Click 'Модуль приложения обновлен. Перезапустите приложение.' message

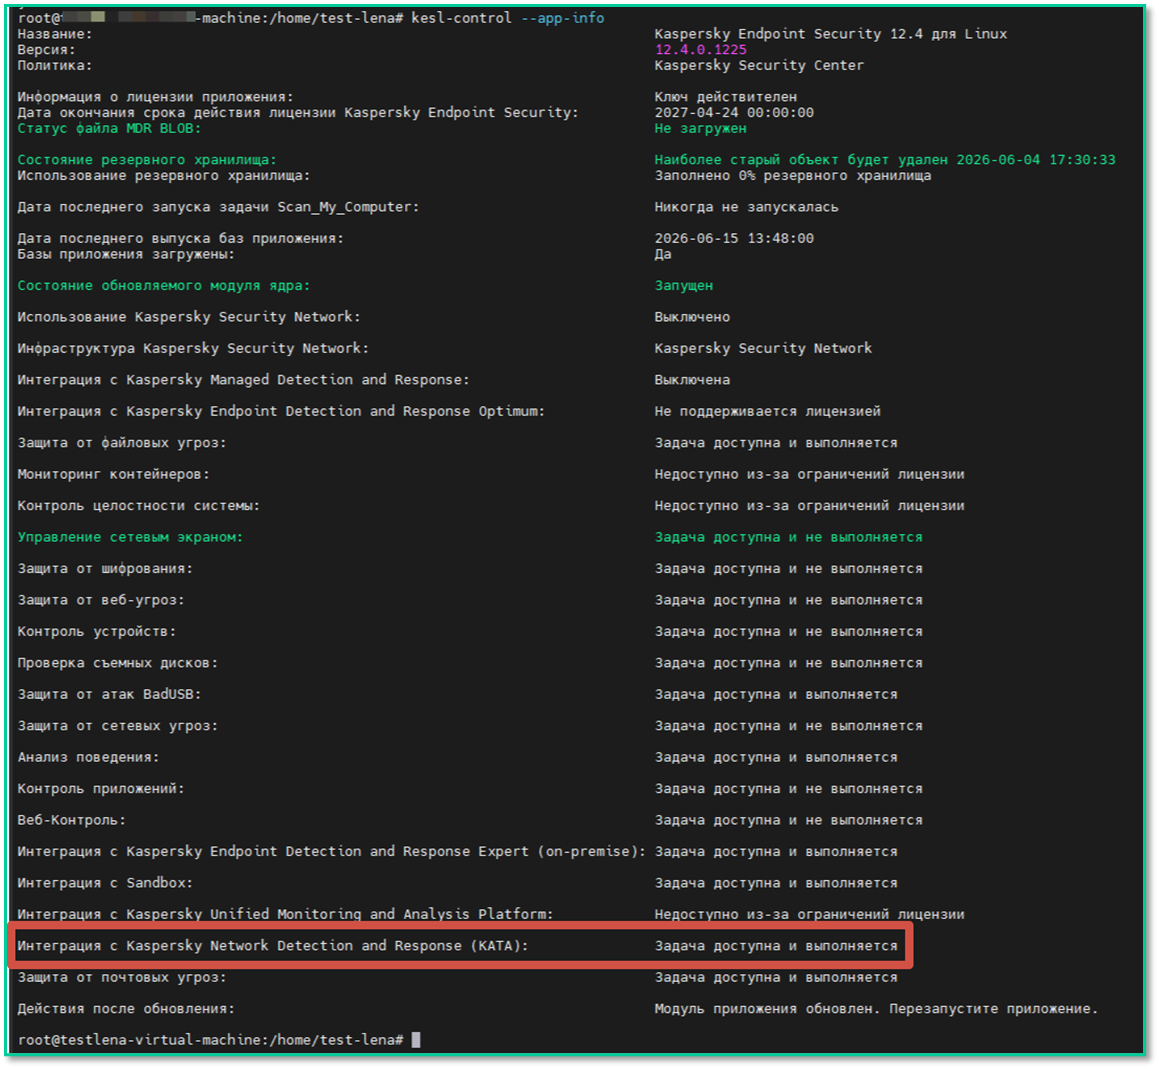[x=876, y=1008]
